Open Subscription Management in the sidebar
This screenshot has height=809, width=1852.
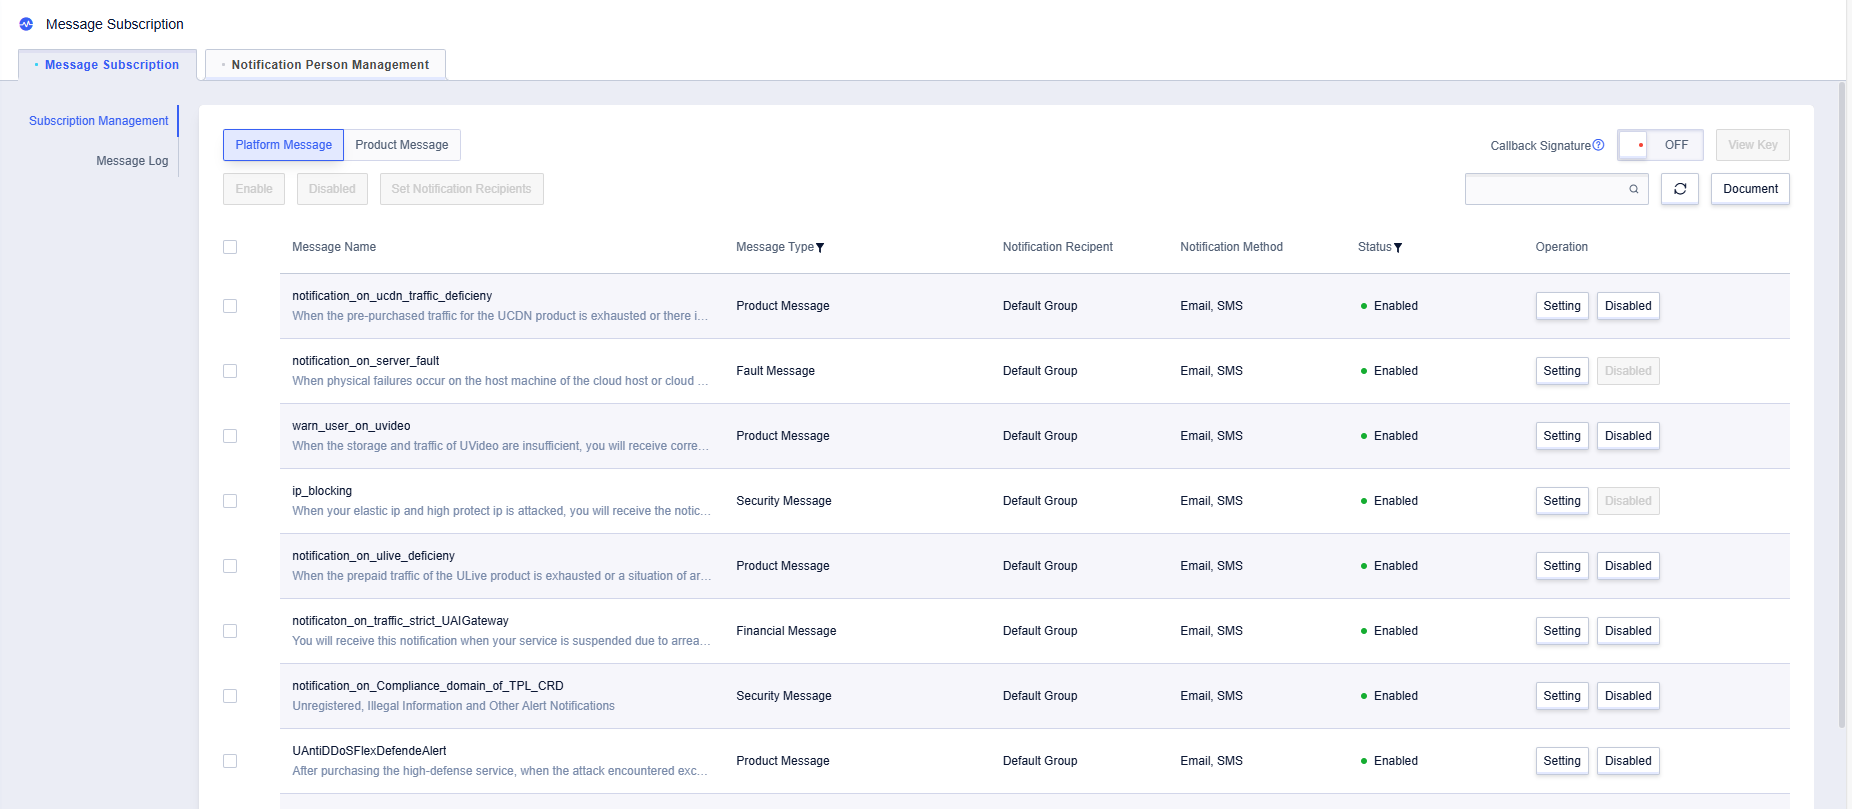coord(98,121)
